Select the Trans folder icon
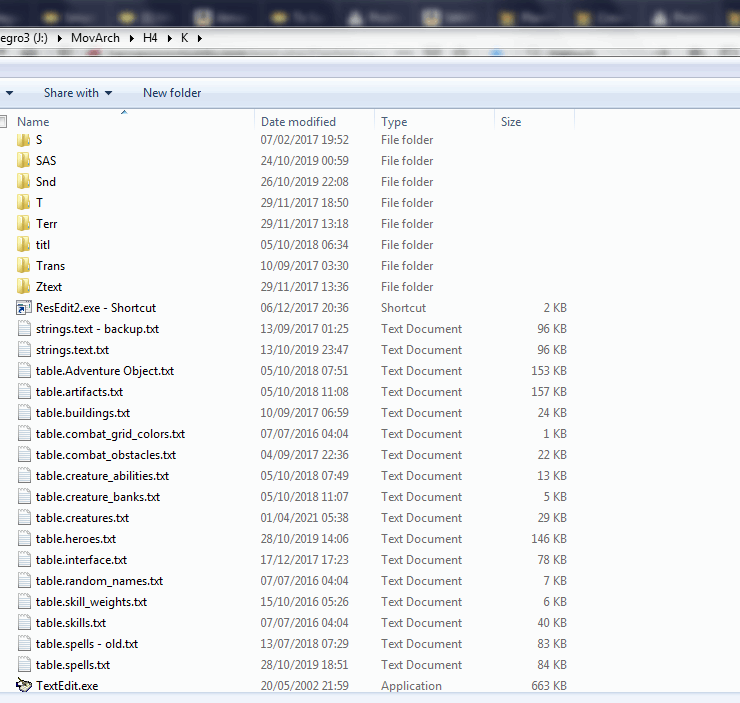Screen dimensions: 740x703 tap(23, 266)
